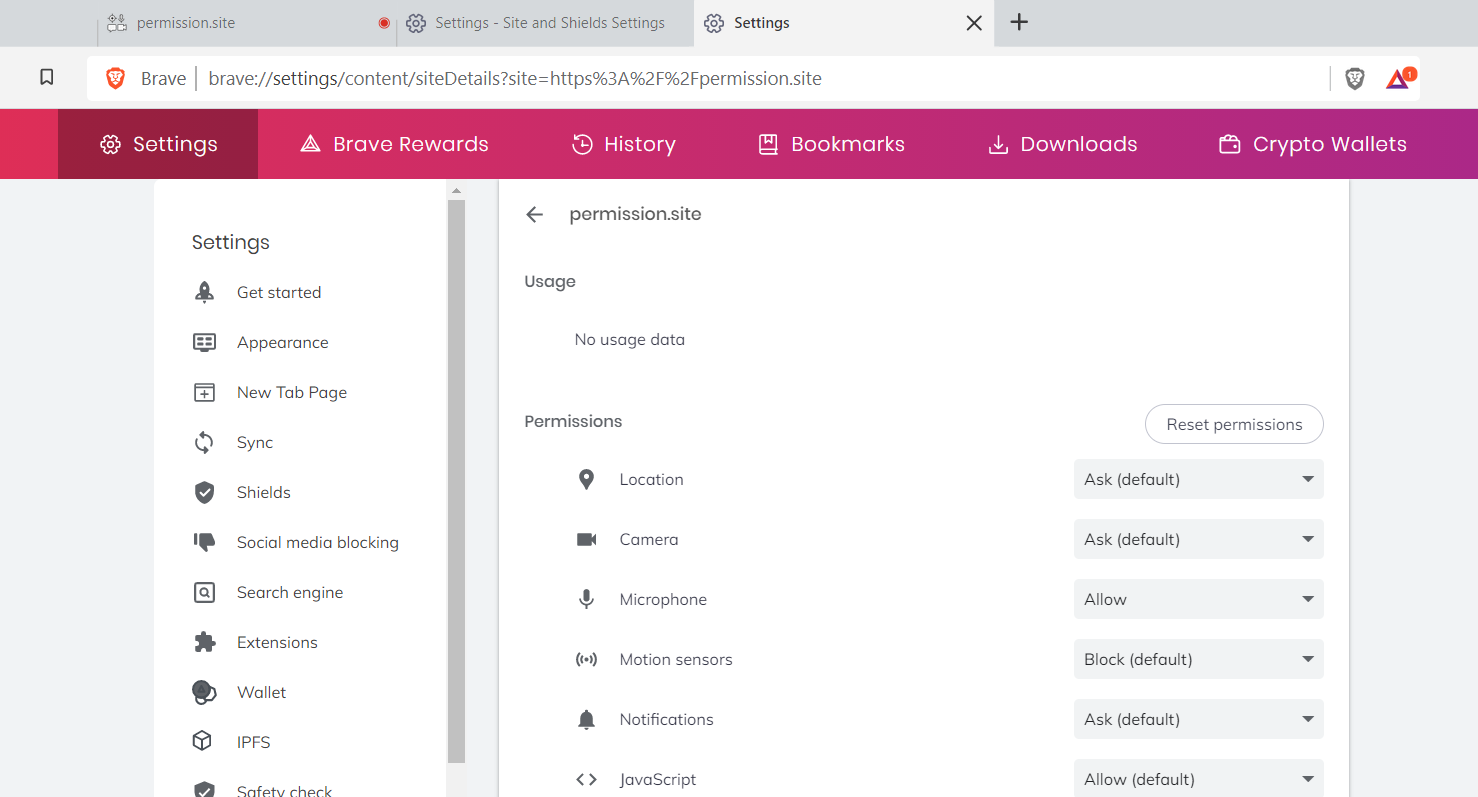Click the Brave lion logo in the address bar
This screenshot has width=1478, height=797.
(x=116, y=78)
